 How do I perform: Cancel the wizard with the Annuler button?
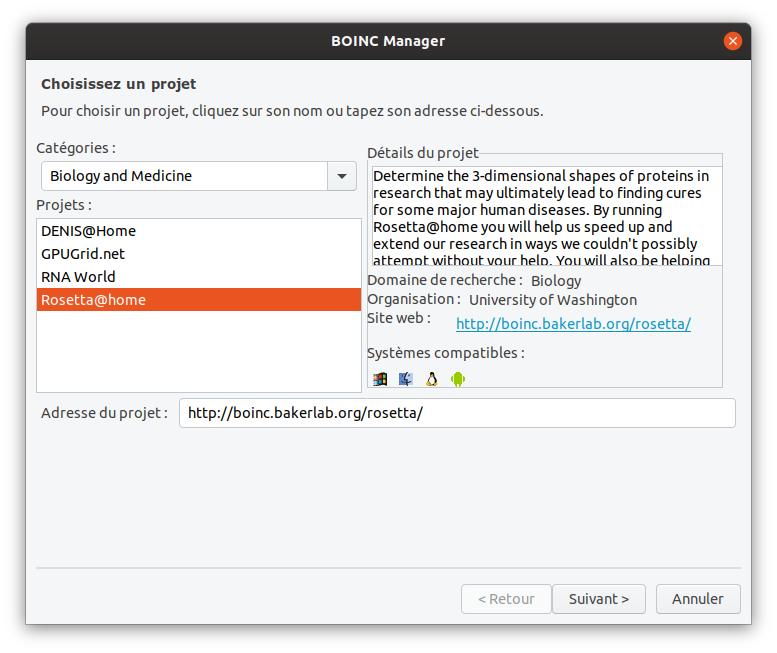698,599
